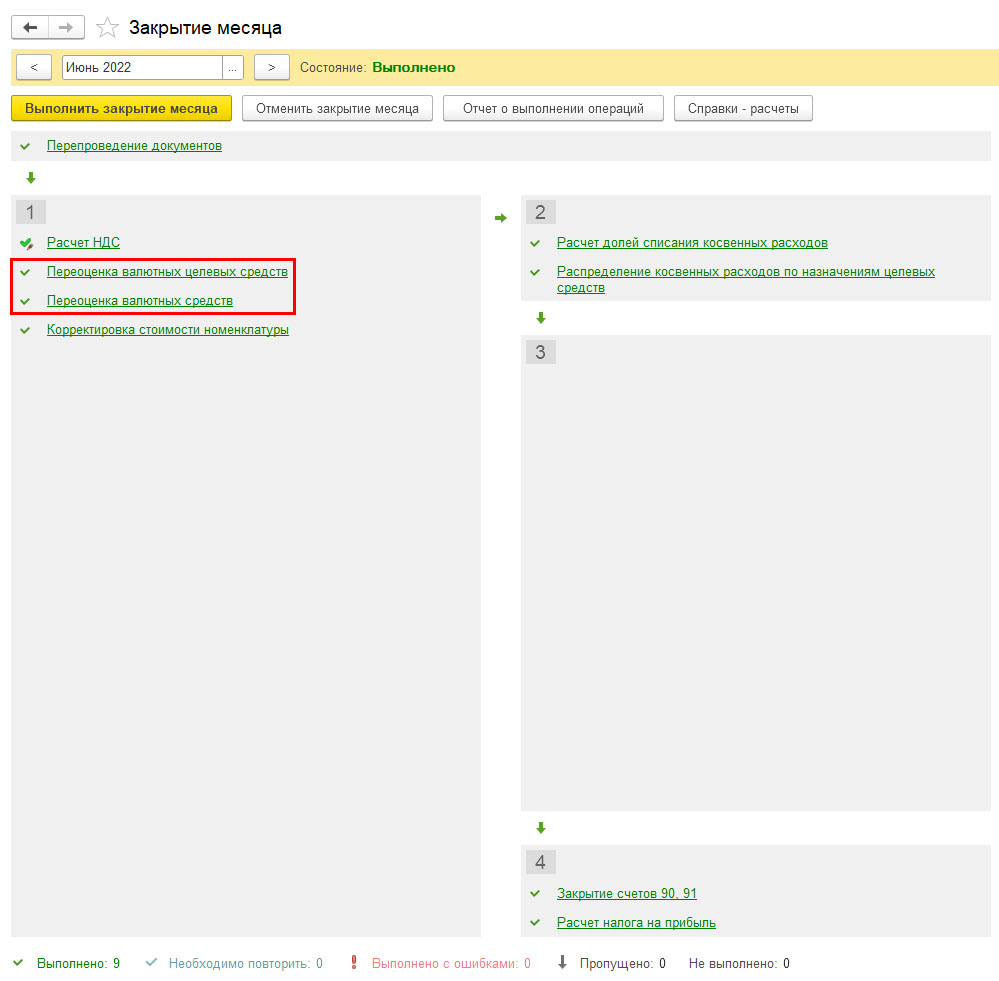Add page to favorites with star icon
This screenshot has height=981, width=999.
[x=107, y=28]
